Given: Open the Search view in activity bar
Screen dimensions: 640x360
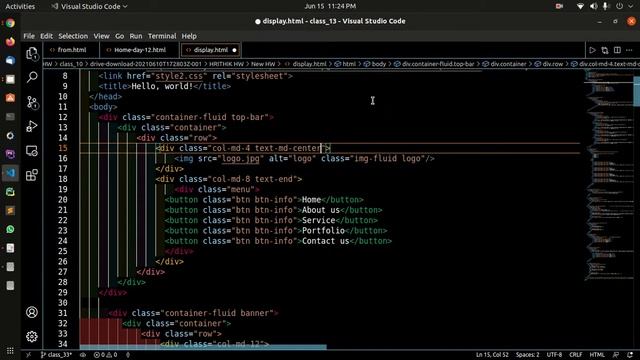Looking at the screenshot, I should click(32, 77).
